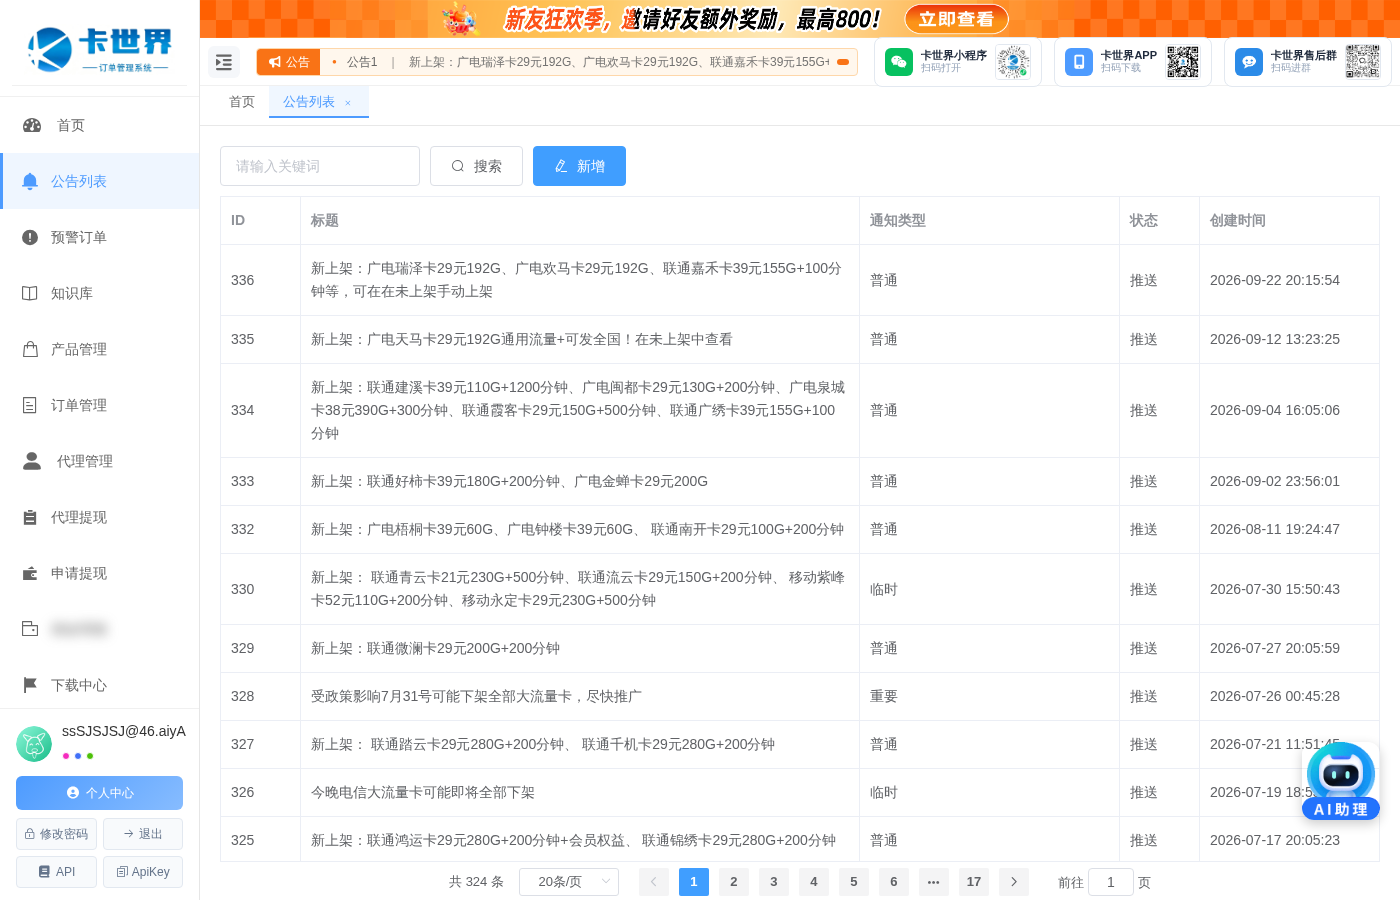Click the 产品管理 bag icon

30,349
